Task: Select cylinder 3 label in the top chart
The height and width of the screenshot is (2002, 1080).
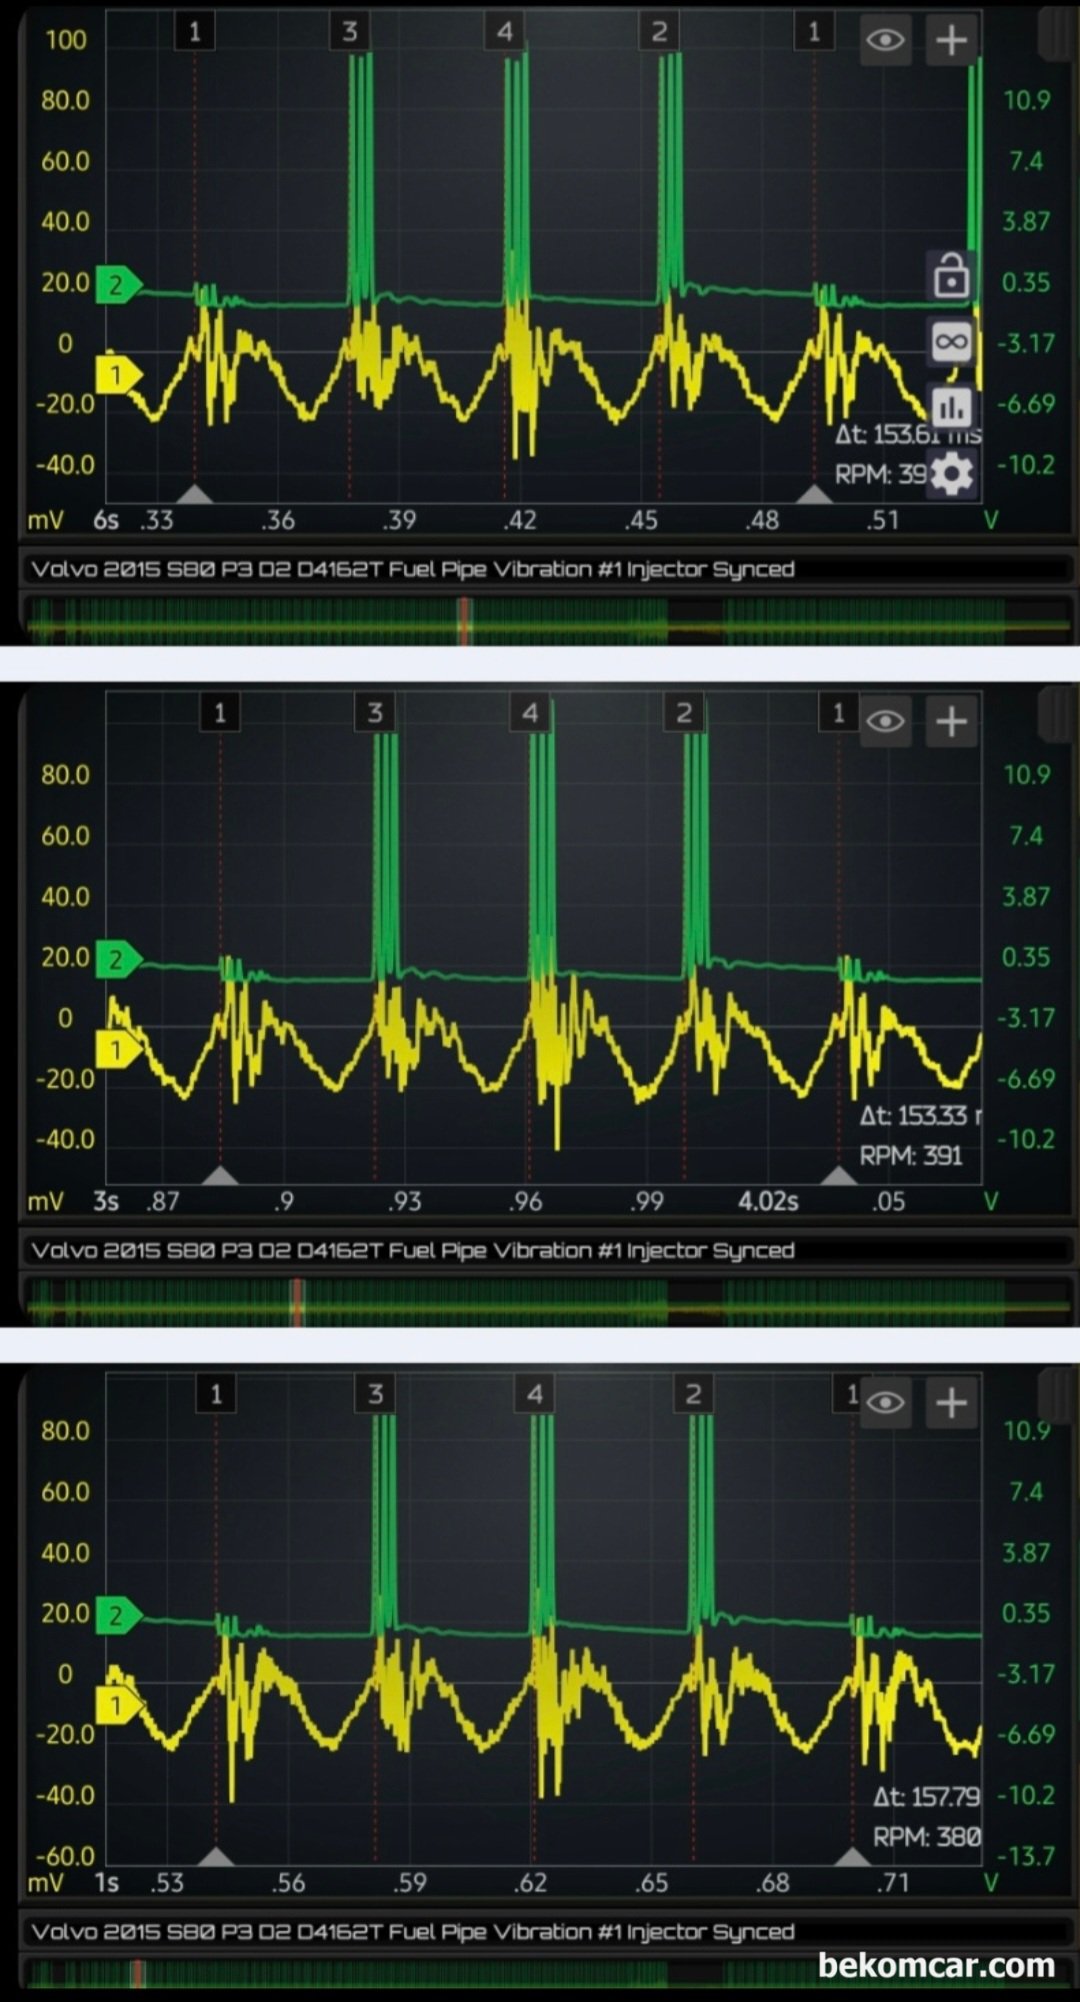Action: tap(349, 32)
